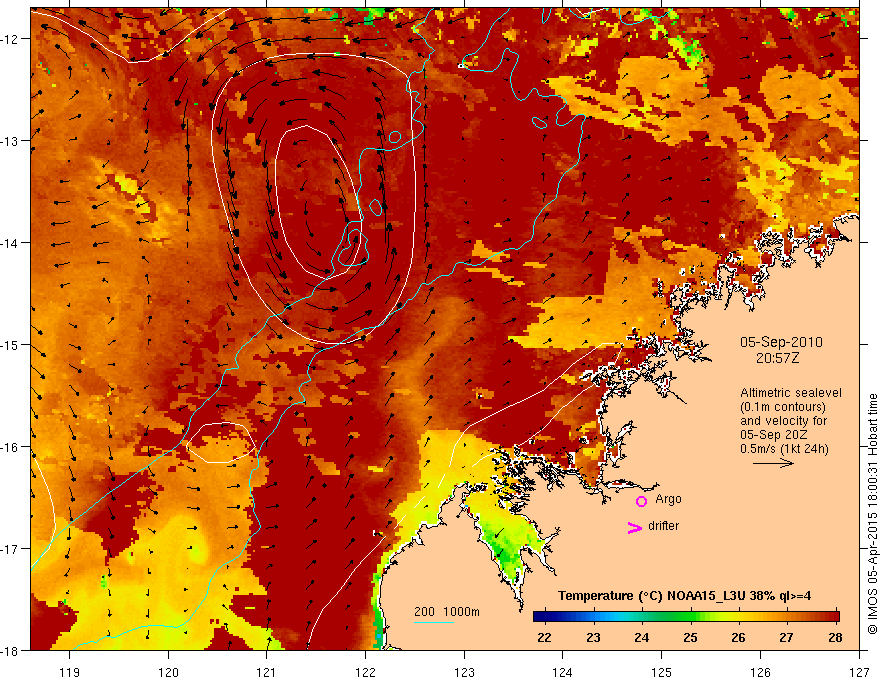Click longitude label 125 on bottom axis
Image resolution: width=880 pixels, height=680 pixels.
click(x=661, y=672)
